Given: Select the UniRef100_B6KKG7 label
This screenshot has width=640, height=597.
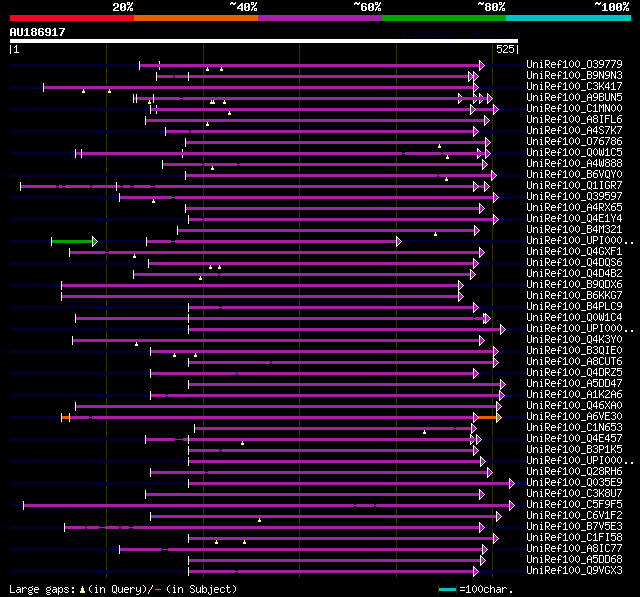Looking at the screenshot, I should [574, 296].
